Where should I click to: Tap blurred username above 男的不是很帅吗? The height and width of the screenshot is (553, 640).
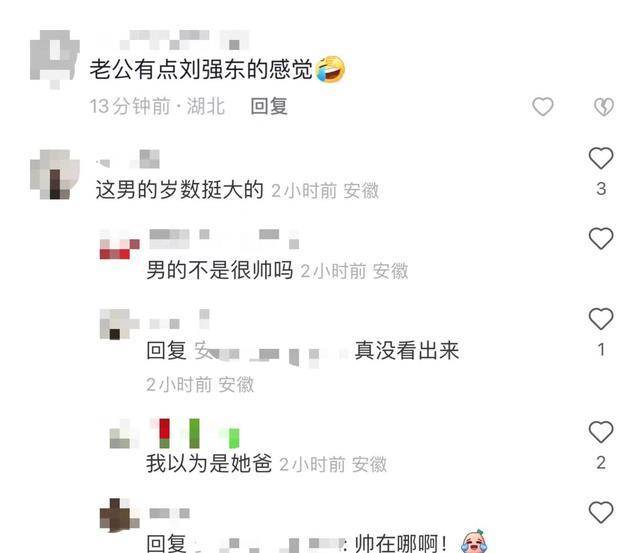click(224, 239)
